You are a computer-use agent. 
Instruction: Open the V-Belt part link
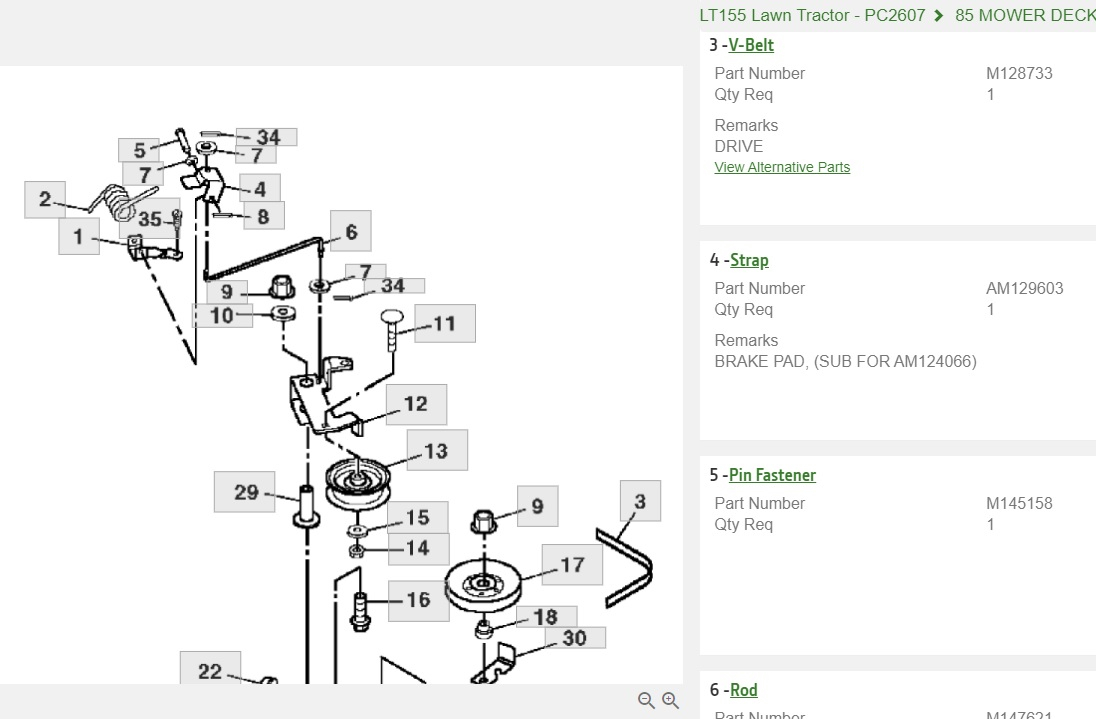[x=750, y=45]
